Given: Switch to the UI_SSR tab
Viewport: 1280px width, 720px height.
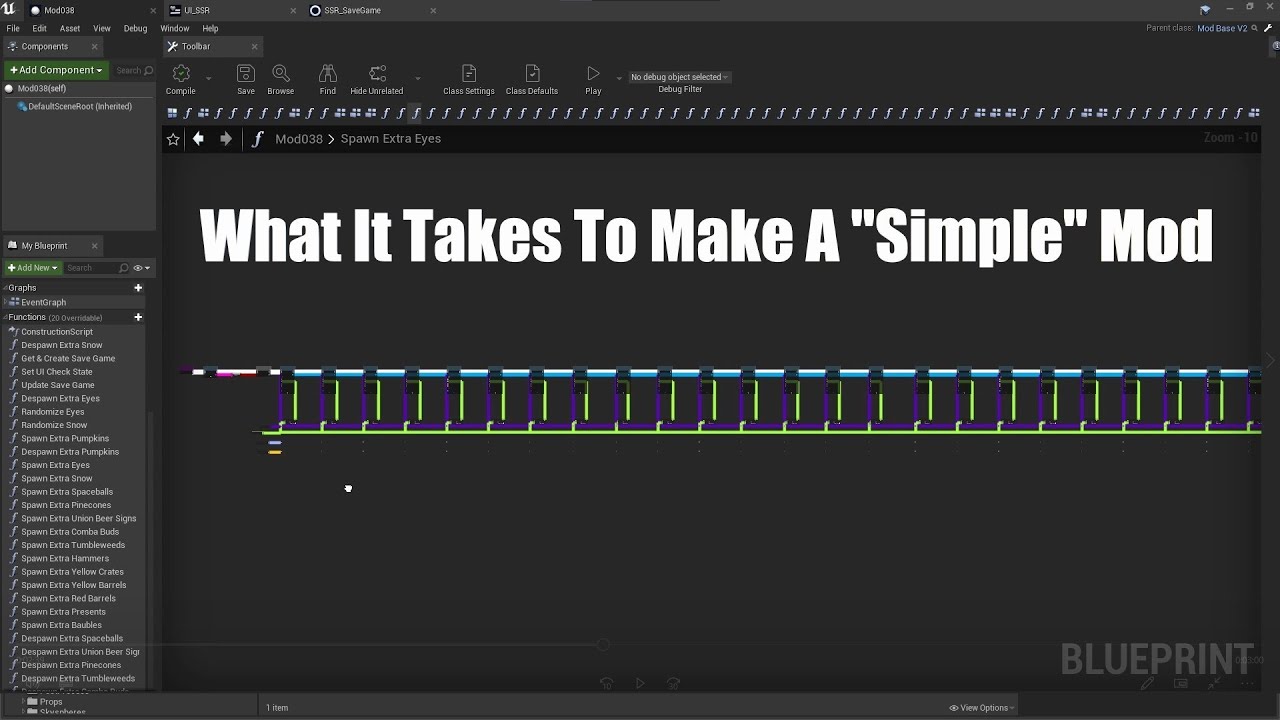Looking at the screenshot, I should point(197,10).
